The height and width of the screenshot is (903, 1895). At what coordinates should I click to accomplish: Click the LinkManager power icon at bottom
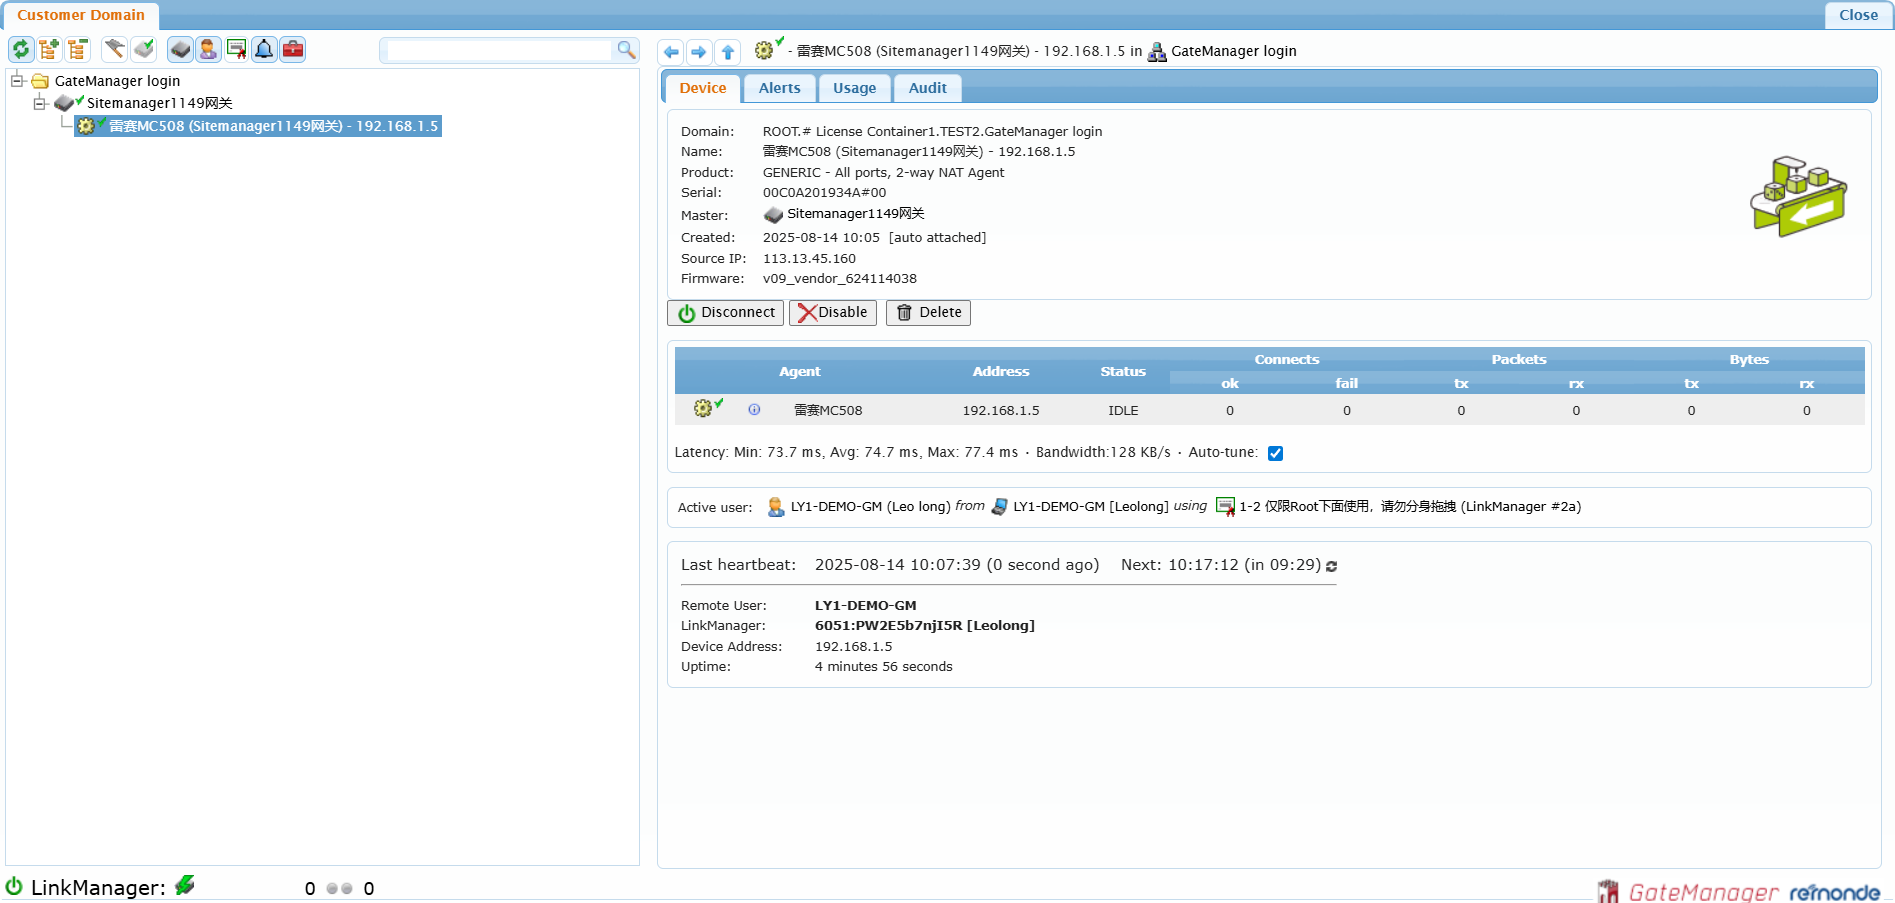coord(14,886)
